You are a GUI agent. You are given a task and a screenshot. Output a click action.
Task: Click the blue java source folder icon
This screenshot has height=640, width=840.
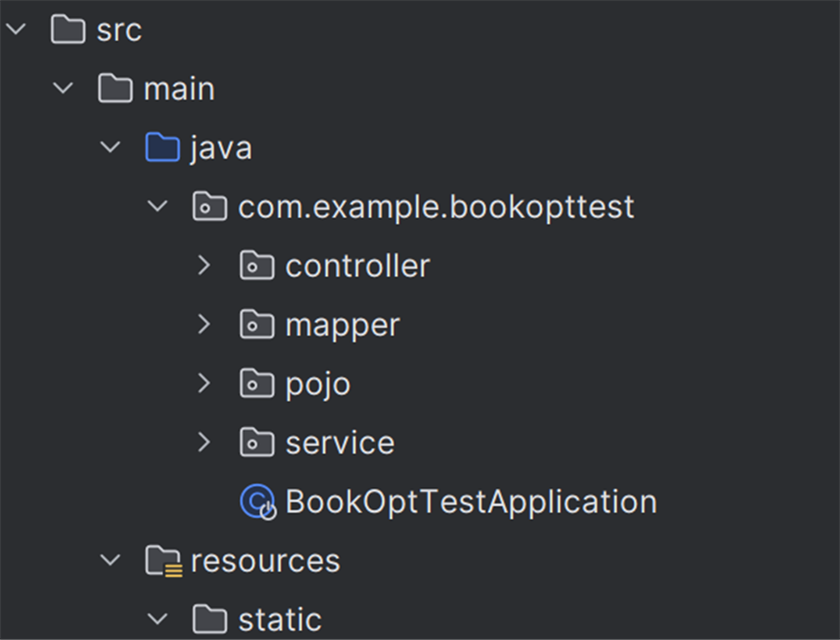pos(162,147)
